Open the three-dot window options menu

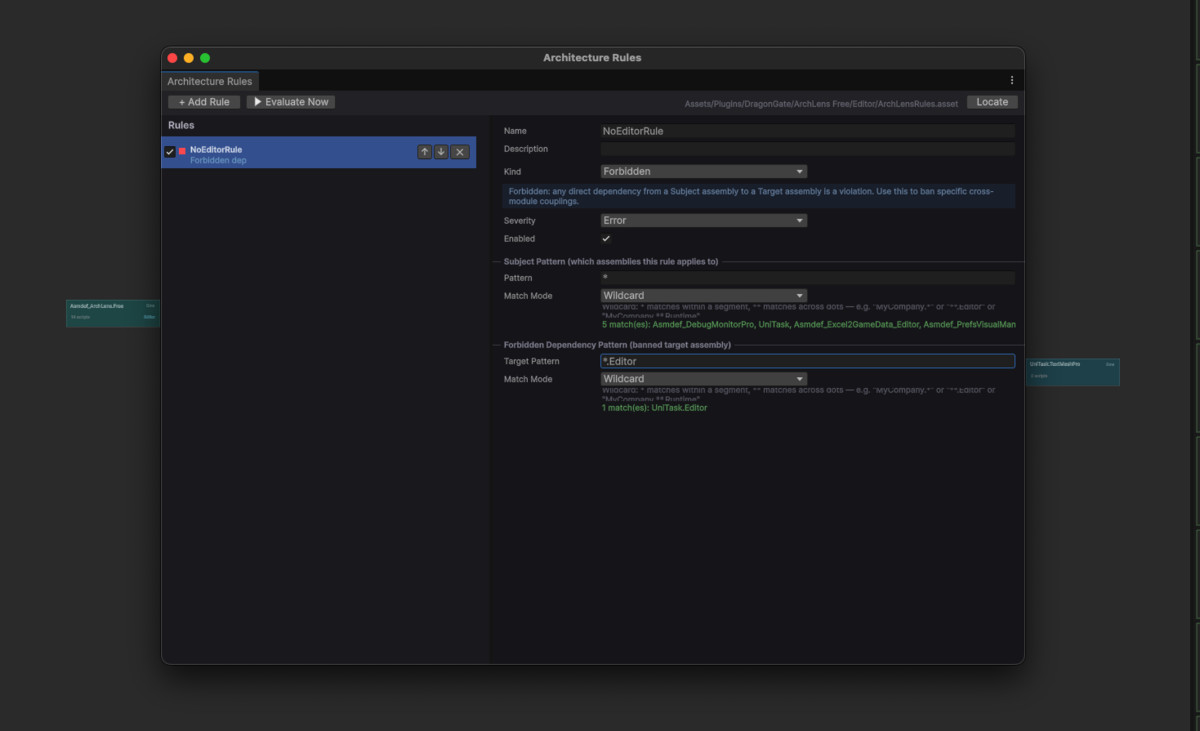1011,80
